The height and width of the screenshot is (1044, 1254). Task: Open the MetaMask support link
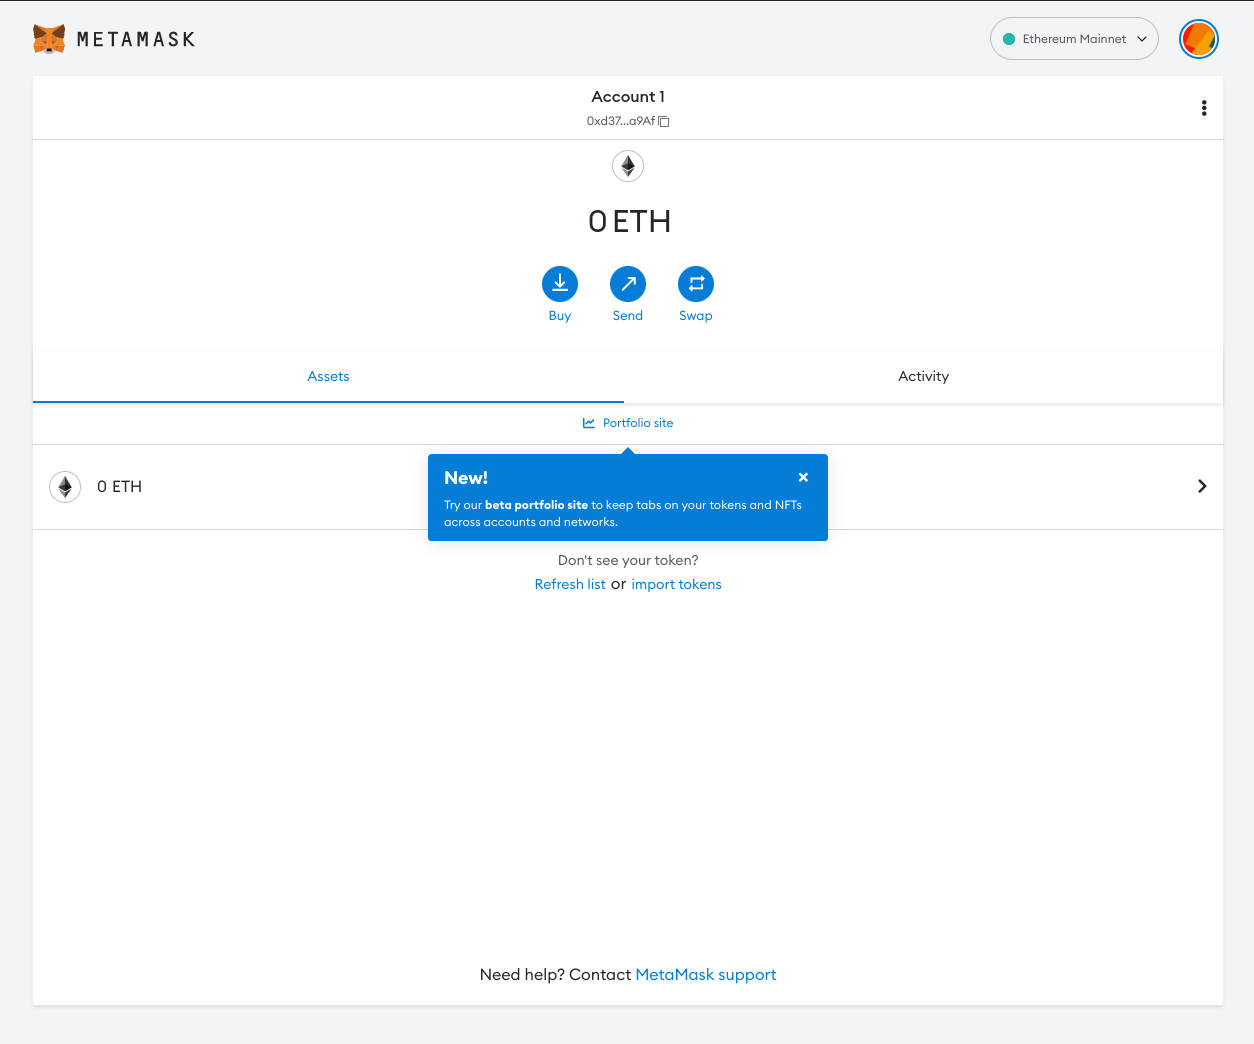tap(705, 975)
